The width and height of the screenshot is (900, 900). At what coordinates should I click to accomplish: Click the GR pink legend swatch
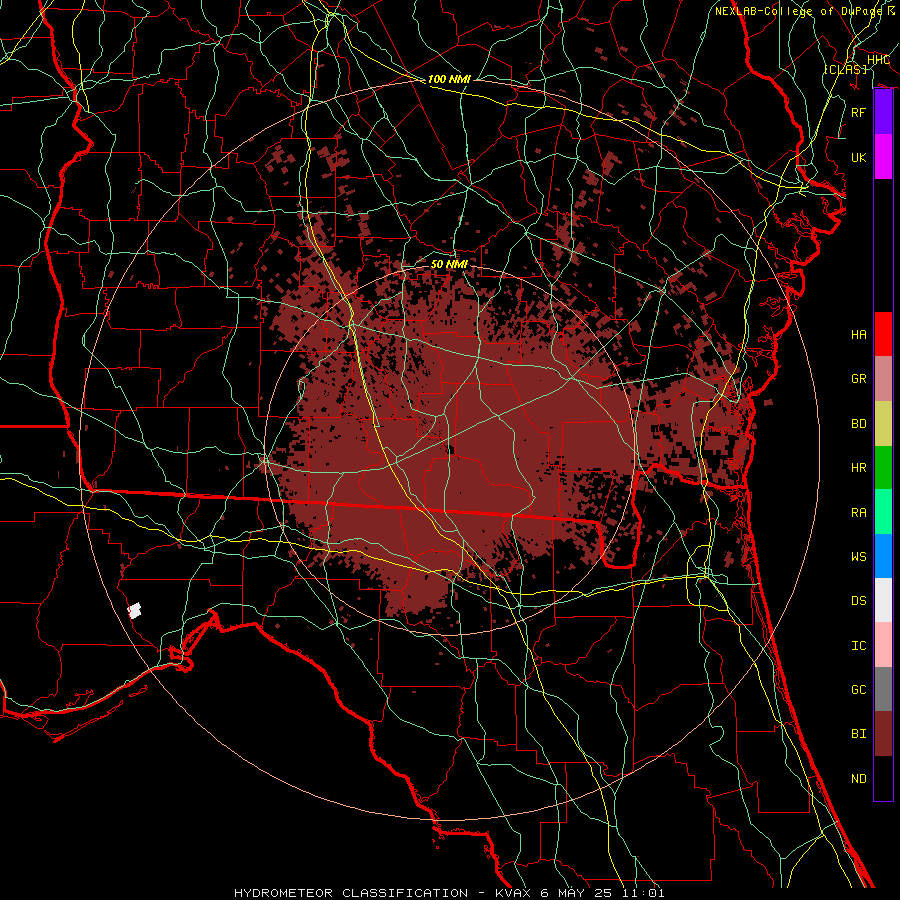pyautogui.click(x=883, y=379)
